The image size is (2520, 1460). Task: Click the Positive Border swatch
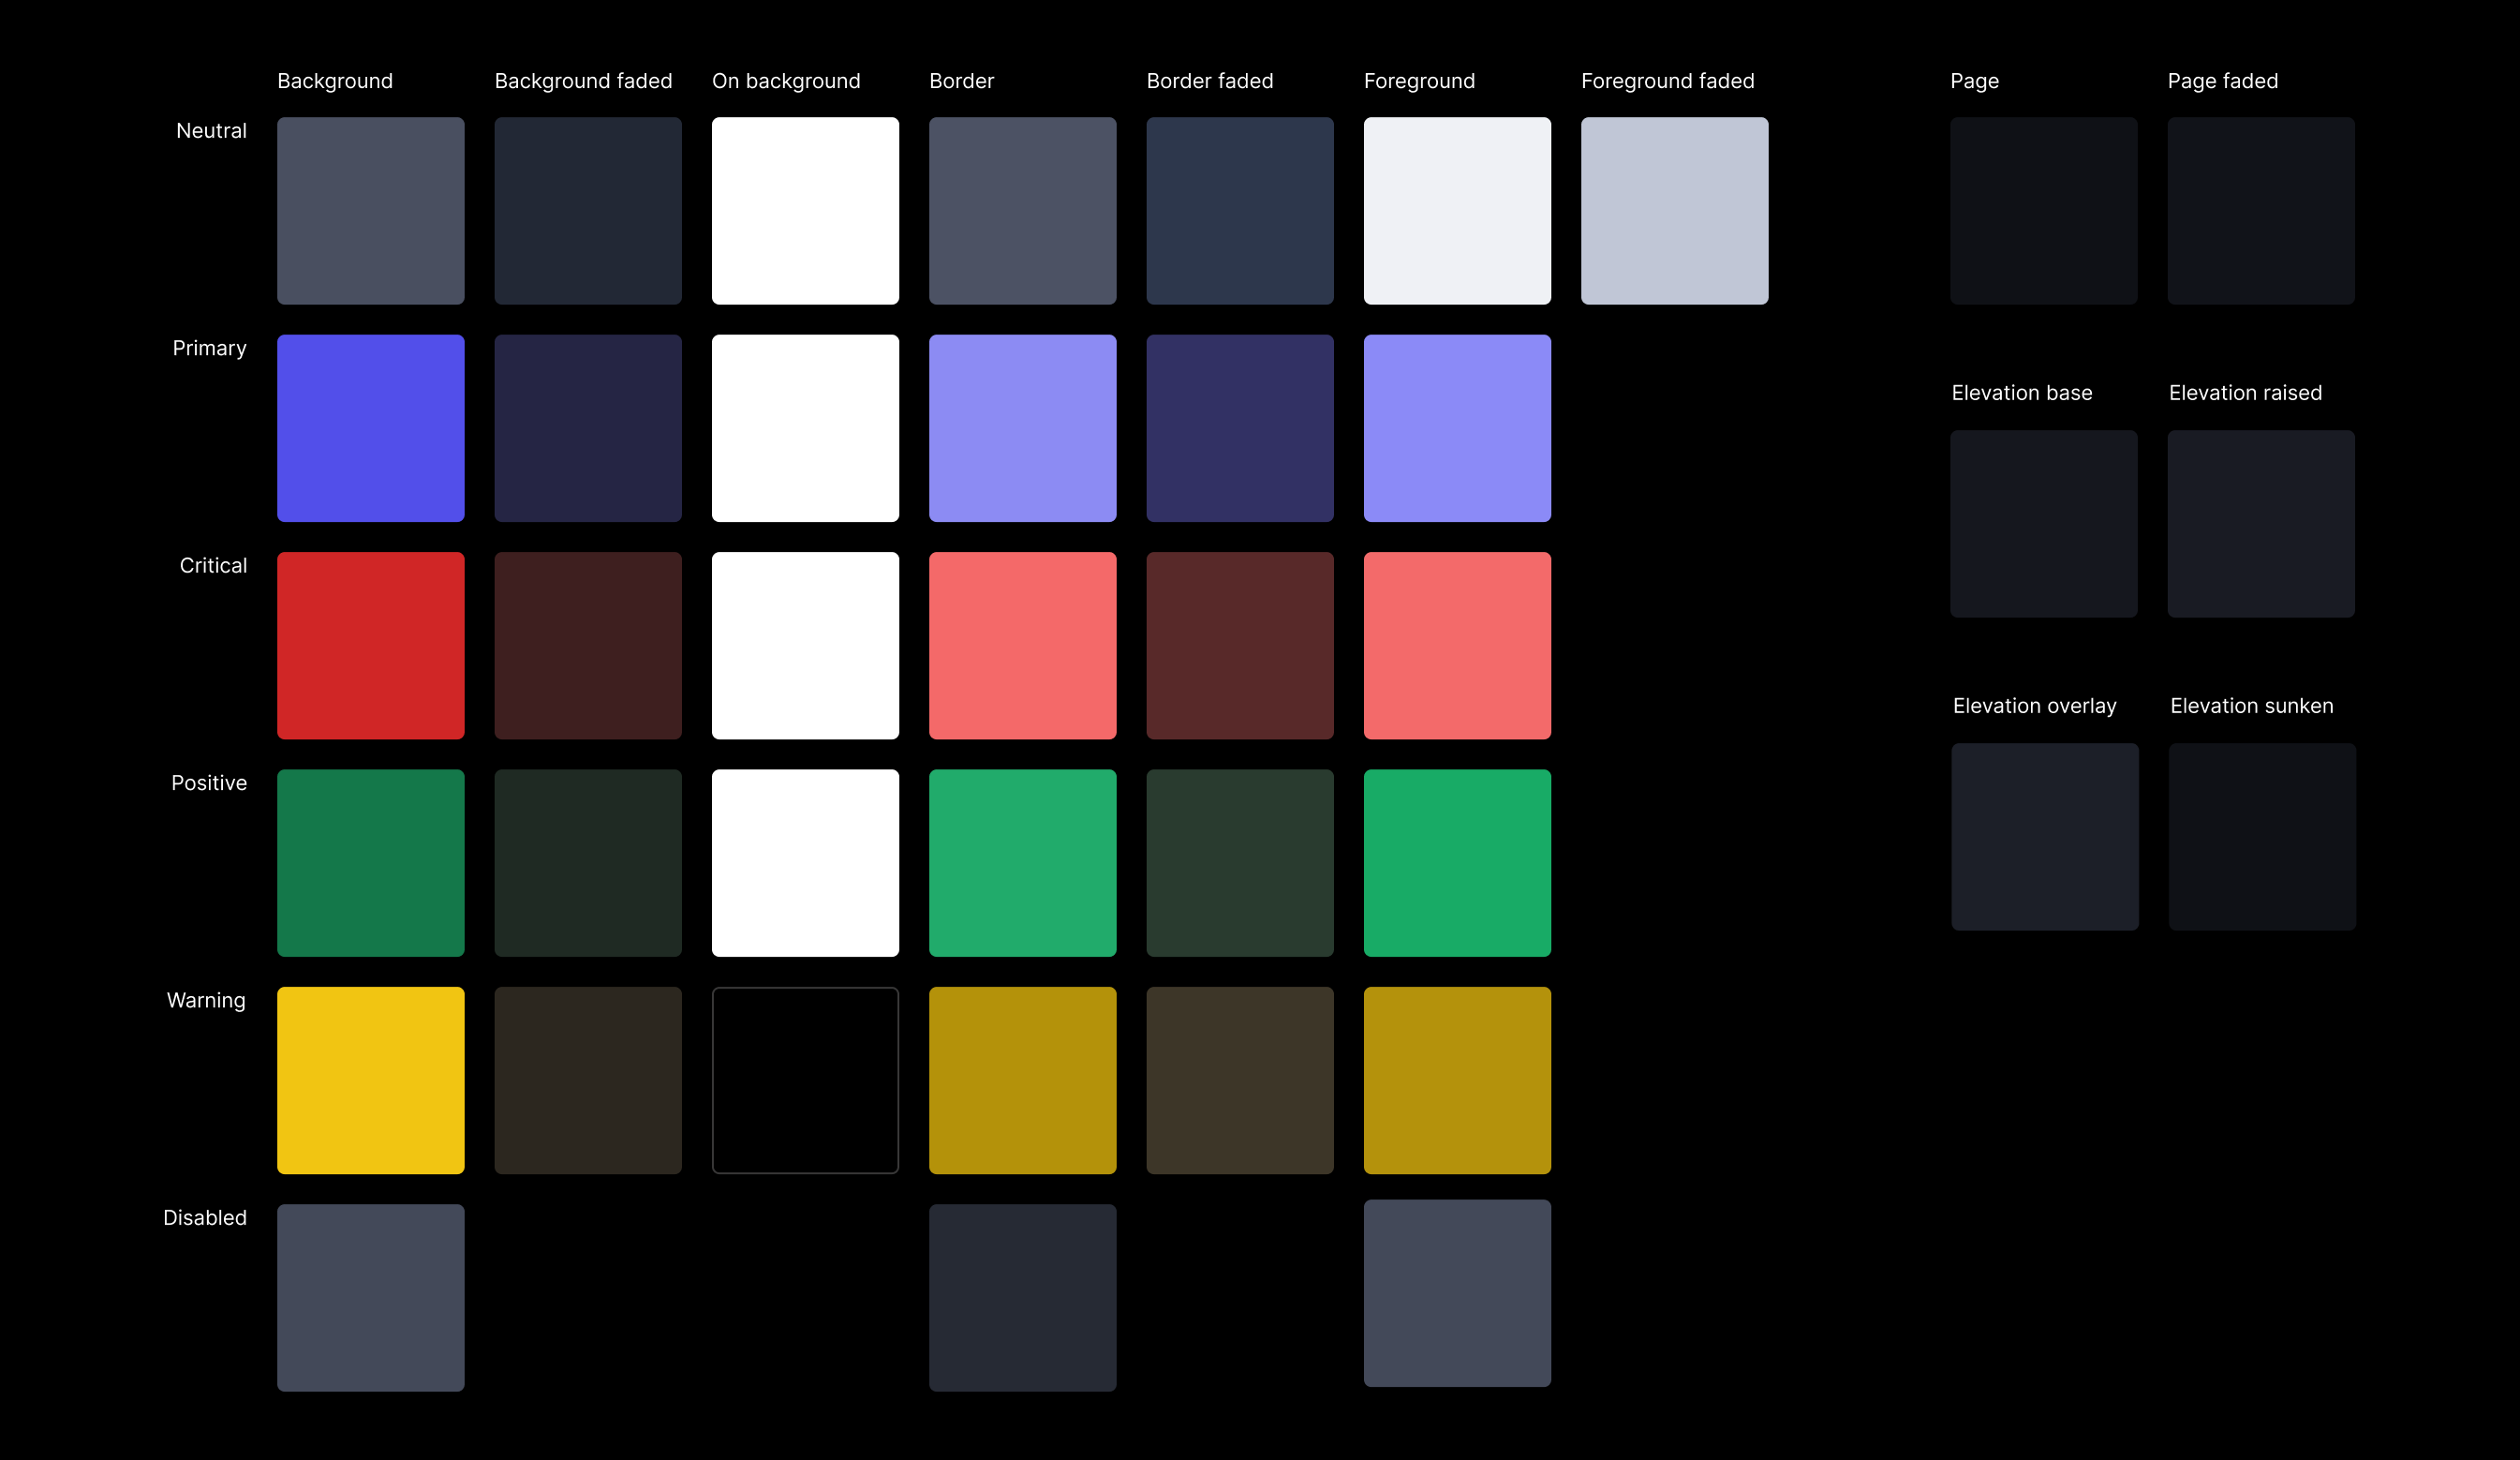coord(1022,863)
